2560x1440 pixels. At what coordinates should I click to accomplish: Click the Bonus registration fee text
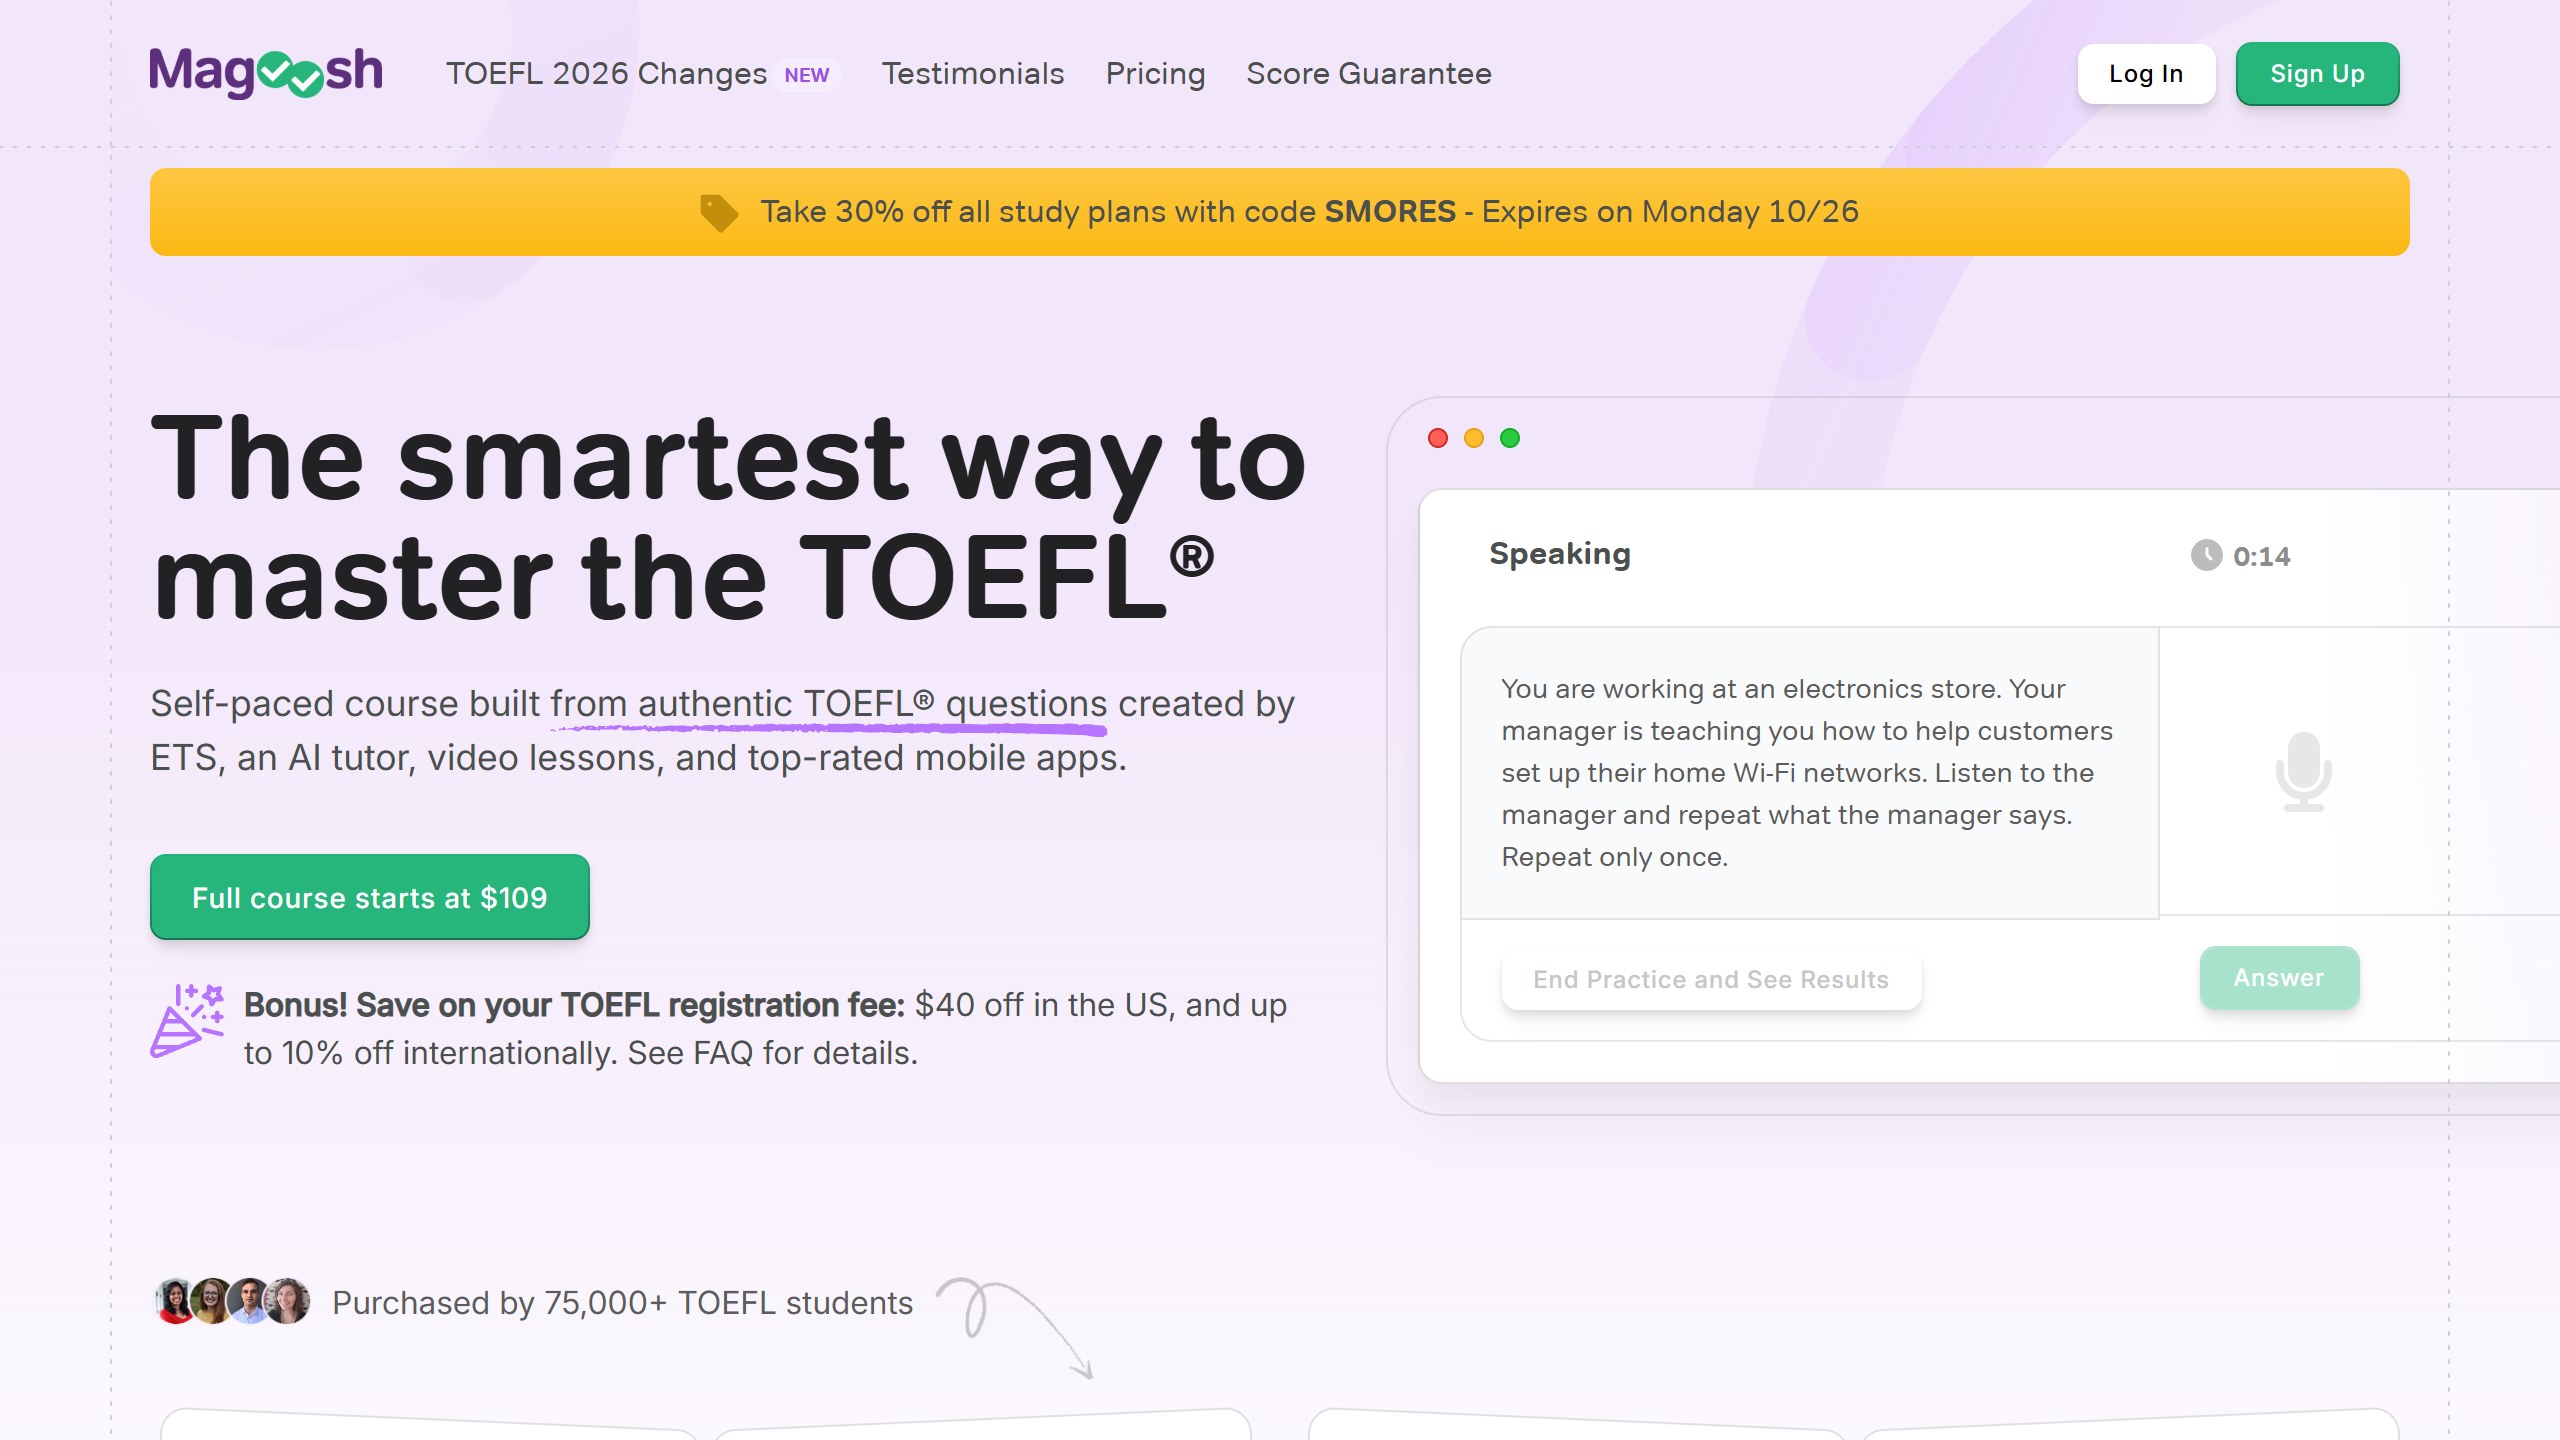tap(765, 1029)
